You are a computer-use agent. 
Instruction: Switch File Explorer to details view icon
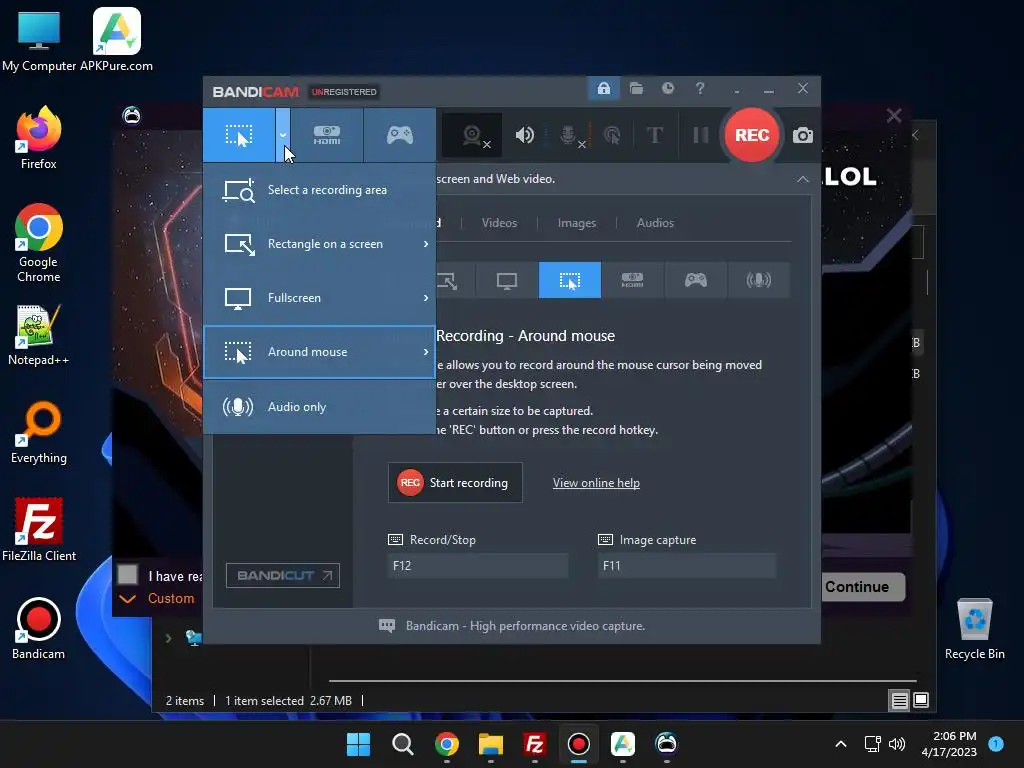coord(899,701)
